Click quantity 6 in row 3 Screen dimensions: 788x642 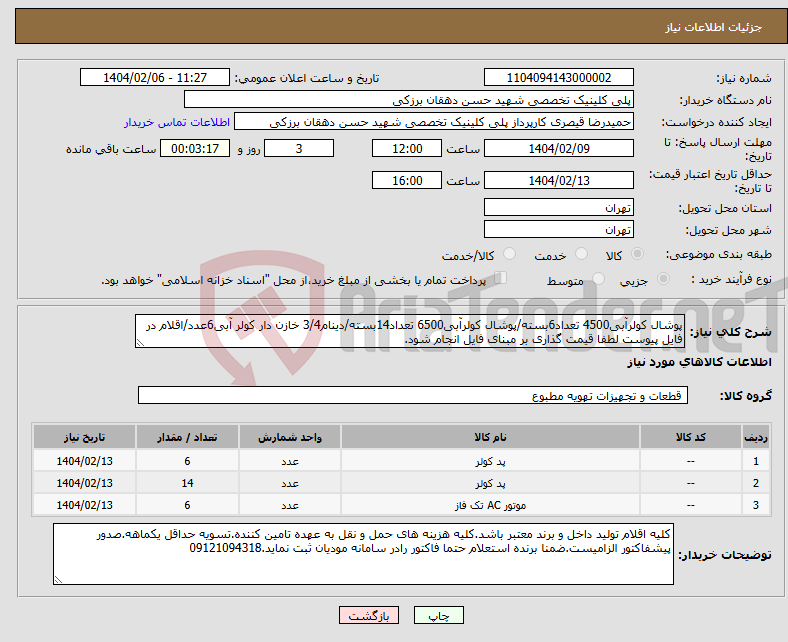coord(187,505)
